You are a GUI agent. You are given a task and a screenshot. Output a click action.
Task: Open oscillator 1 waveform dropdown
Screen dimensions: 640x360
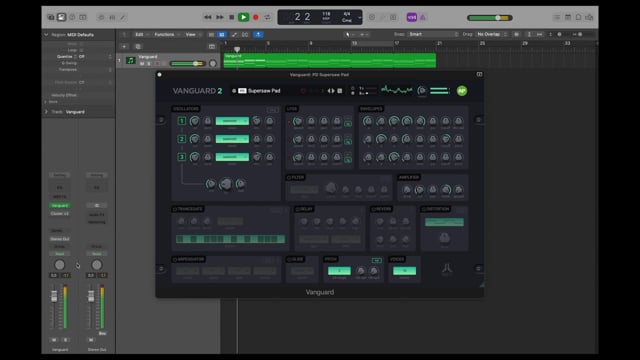click(232, 121)
